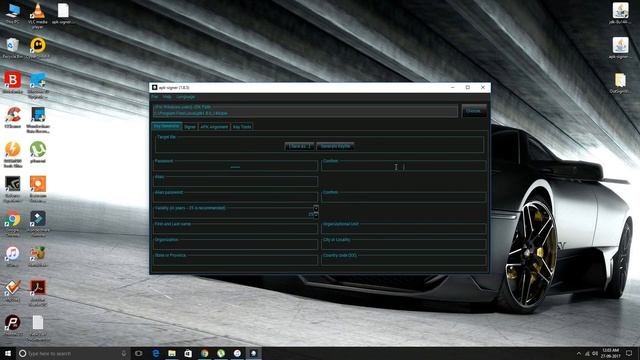Open the folder icon on desktop right side

pyautogui.click(x=620, y=83)
